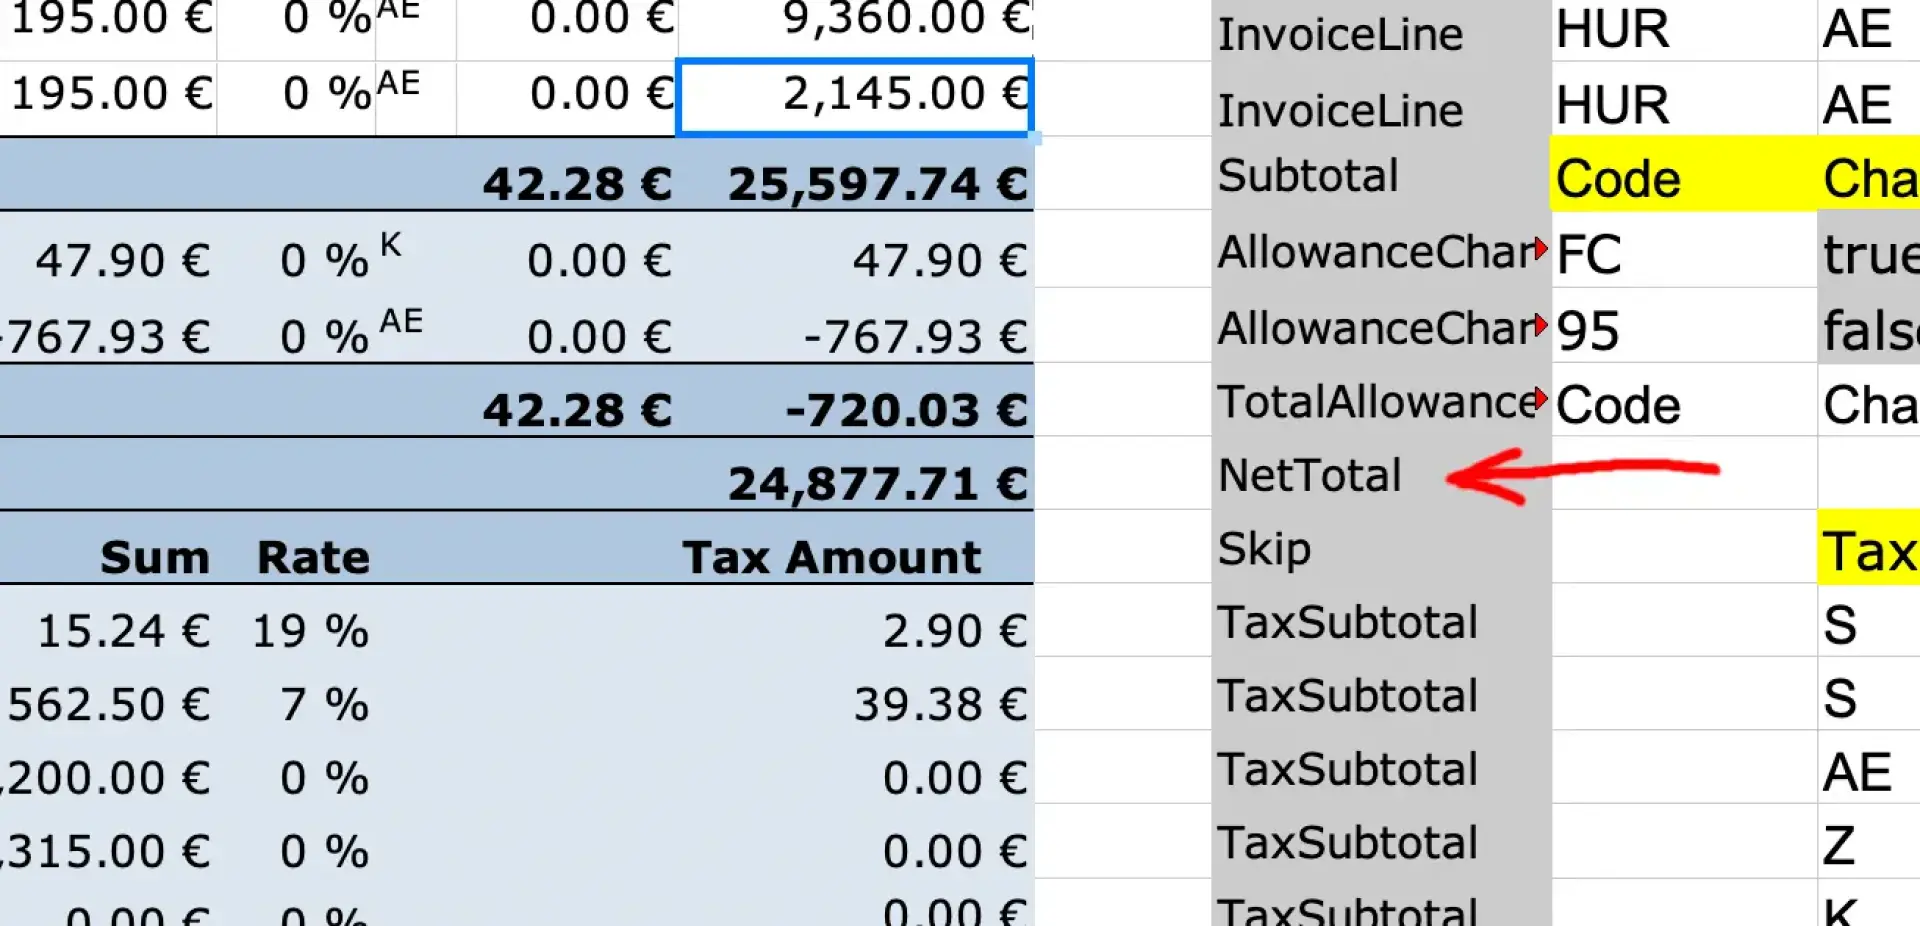Select the 42.28 € above net total
Screen dimensions: 1920x926
[577, 410]
